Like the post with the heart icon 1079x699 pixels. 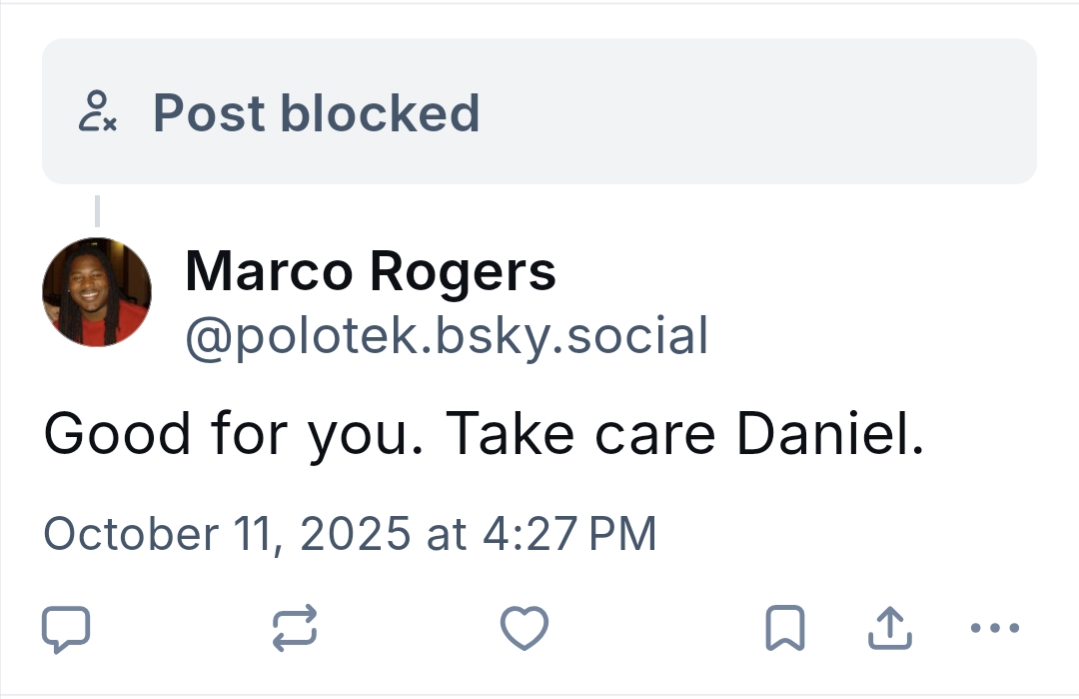point(524,628)
